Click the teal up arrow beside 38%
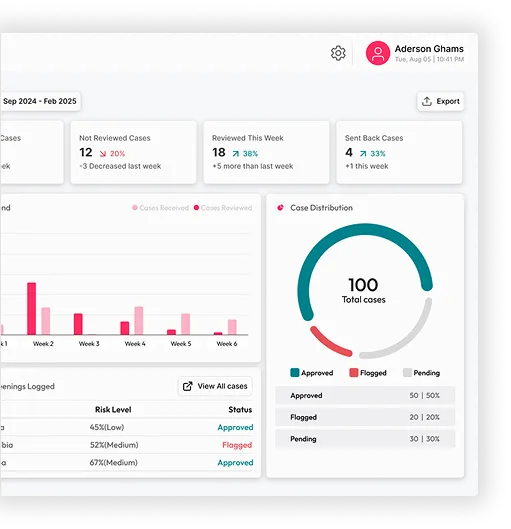The width and height of the screenshot is (511, 529). click(236, 154)
